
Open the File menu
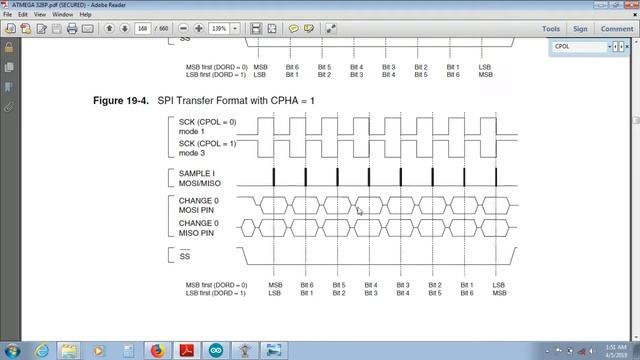pyautogui.click(x=7, y=14)
